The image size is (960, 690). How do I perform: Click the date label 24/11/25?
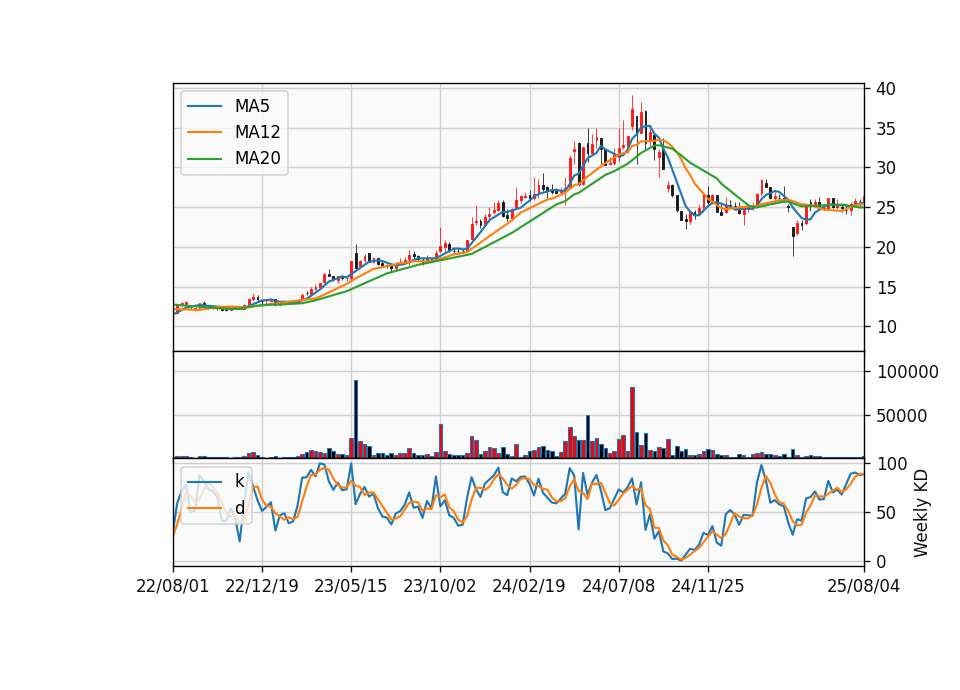(708, 586)
